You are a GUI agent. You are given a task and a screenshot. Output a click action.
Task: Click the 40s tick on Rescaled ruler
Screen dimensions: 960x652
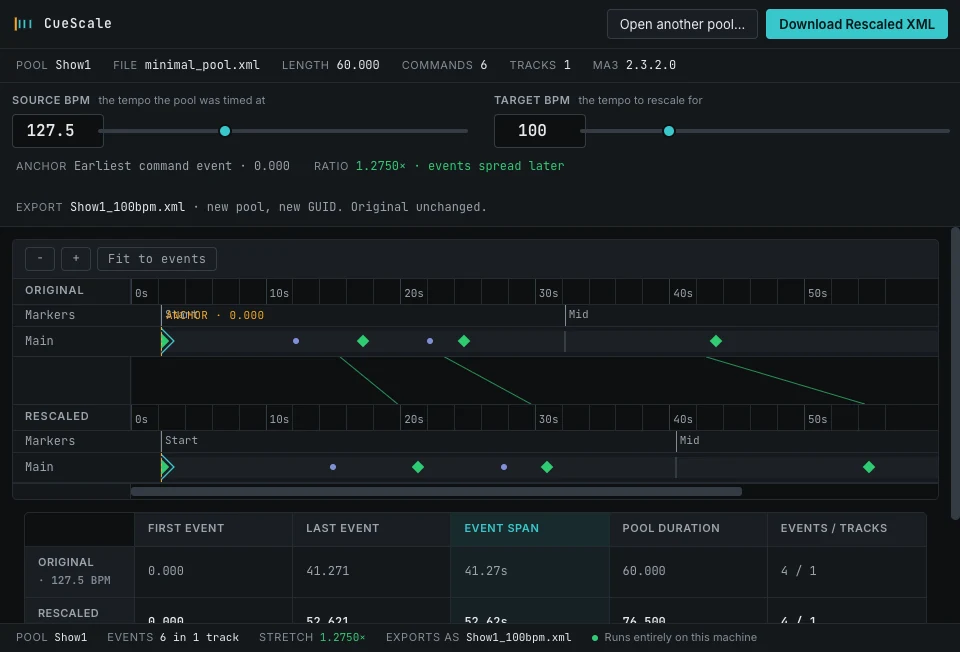(x=683, y=419)
